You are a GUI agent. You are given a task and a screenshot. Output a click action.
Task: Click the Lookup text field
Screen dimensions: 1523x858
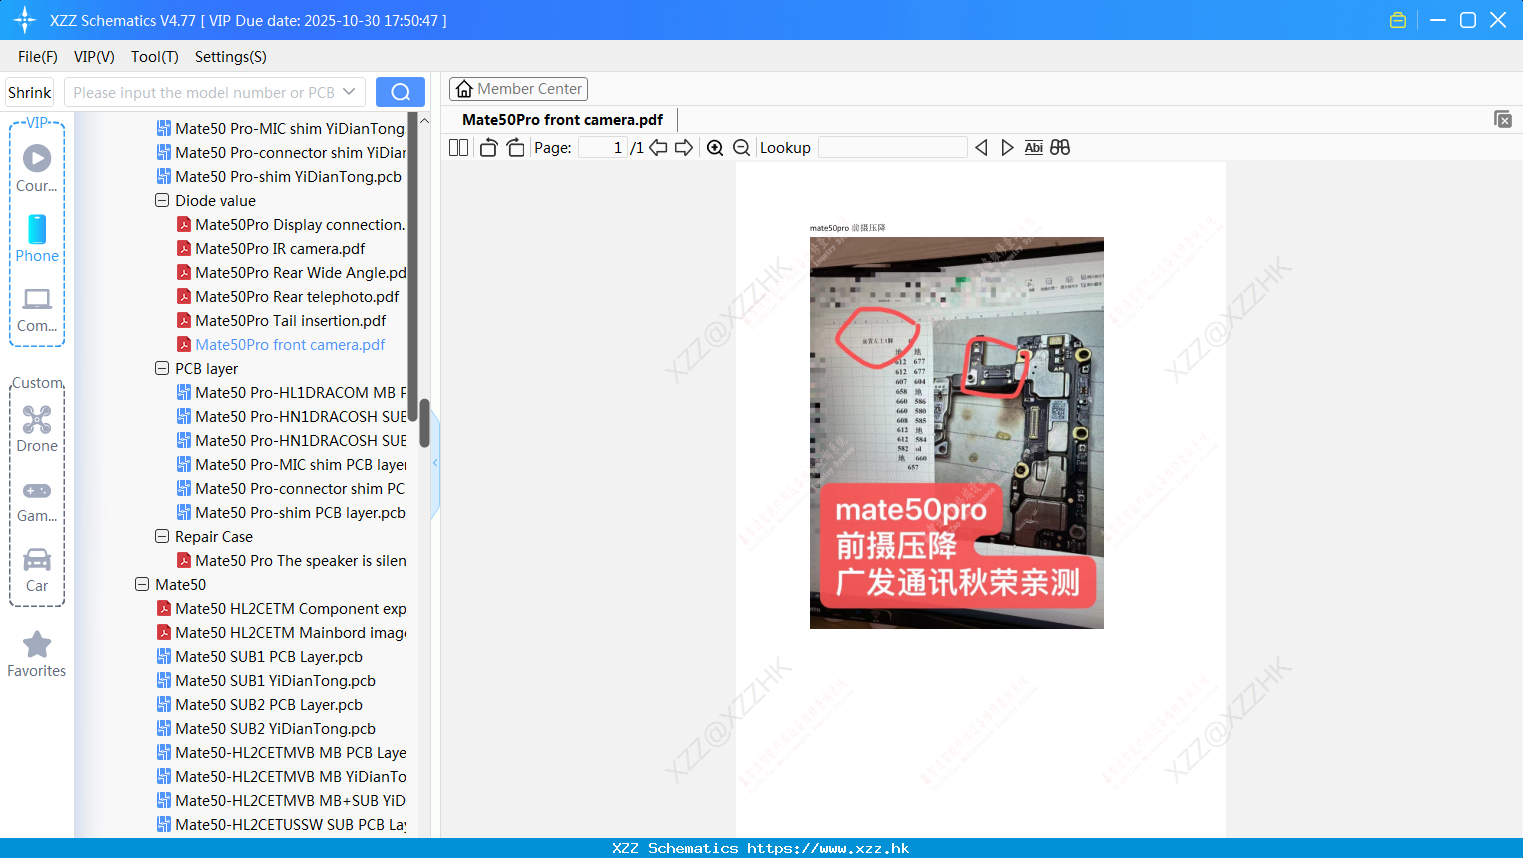[893, 147]
